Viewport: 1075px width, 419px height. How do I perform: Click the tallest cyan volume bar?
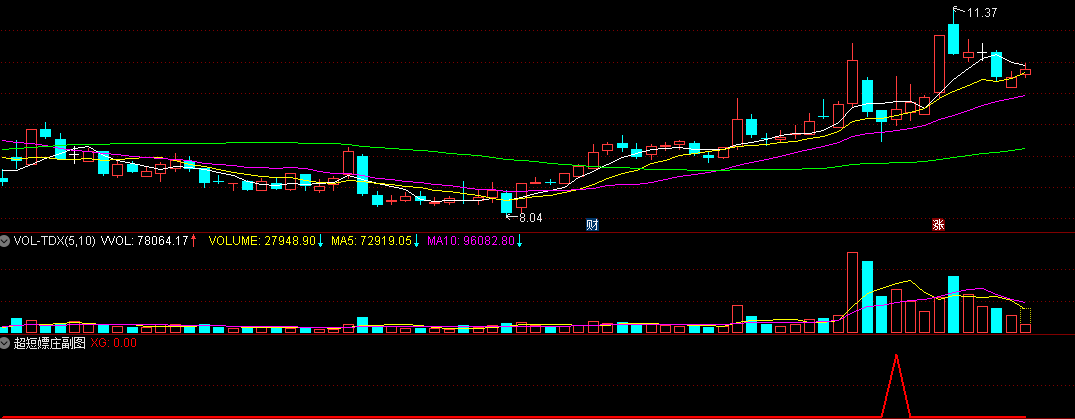[867, 297]
